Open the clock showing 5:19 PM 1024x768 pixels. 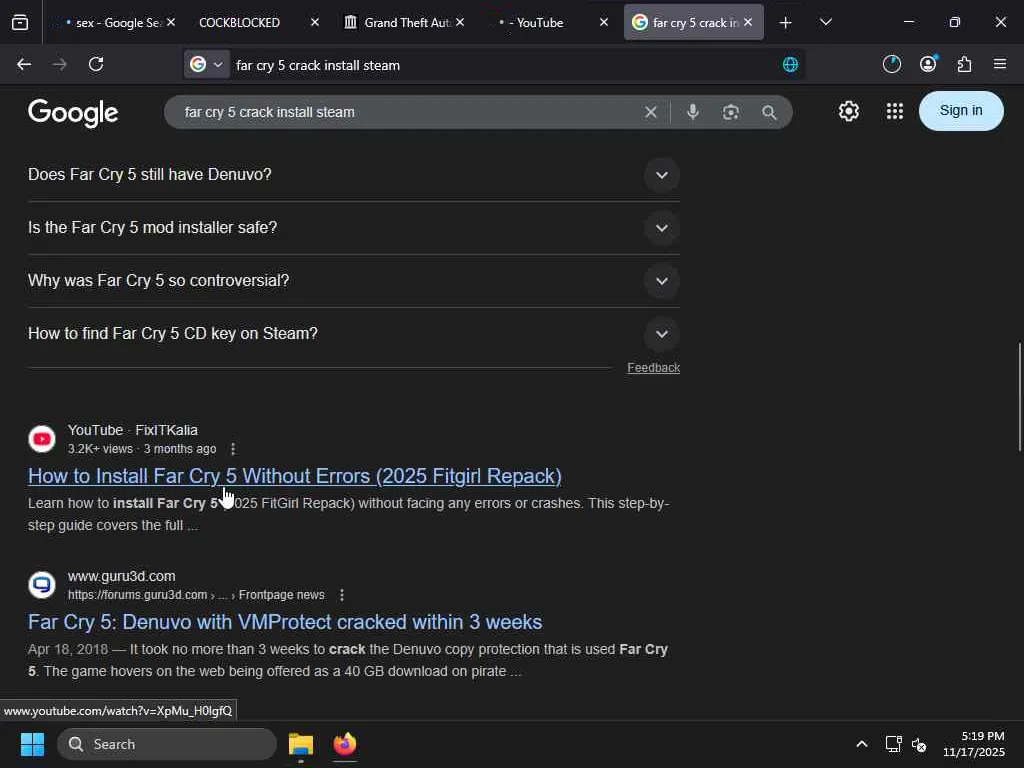(x=974, y=744)
